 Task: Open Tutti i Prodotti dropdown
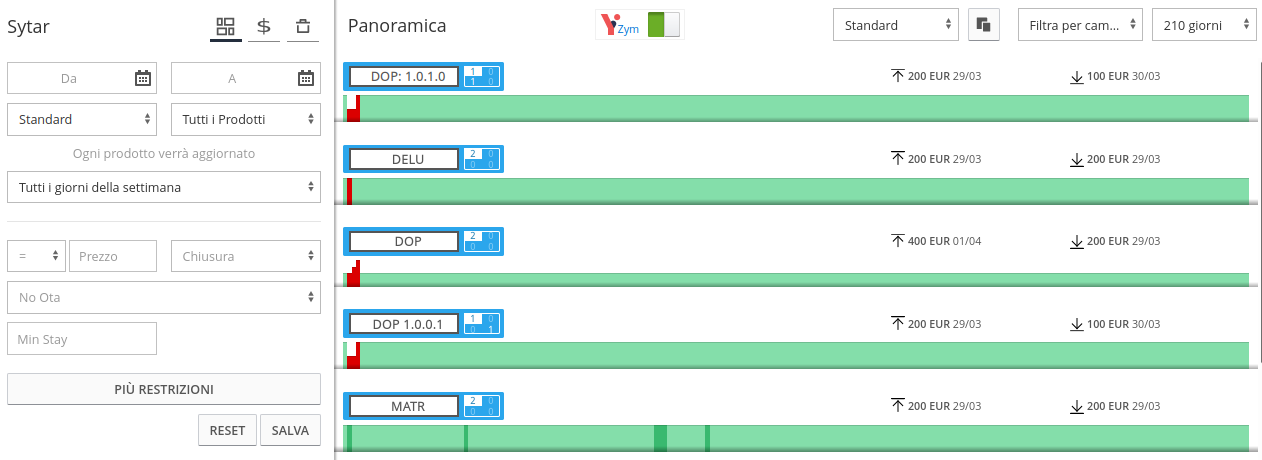246,119
